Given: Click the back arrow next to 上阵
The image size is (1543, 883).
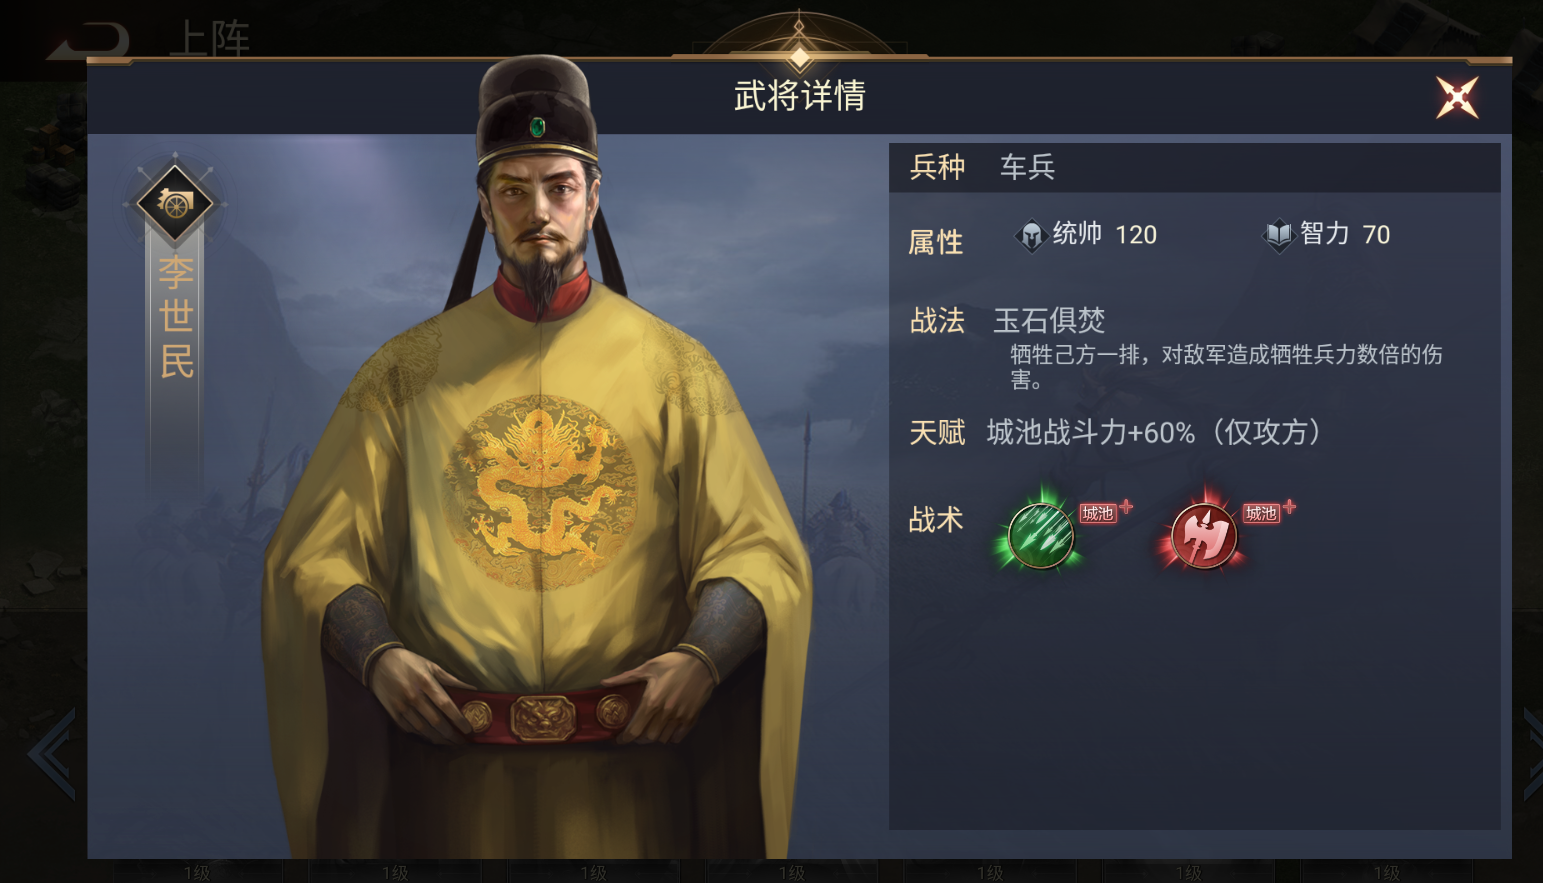Looking at the screenshot, I should [x=88, y=40].
